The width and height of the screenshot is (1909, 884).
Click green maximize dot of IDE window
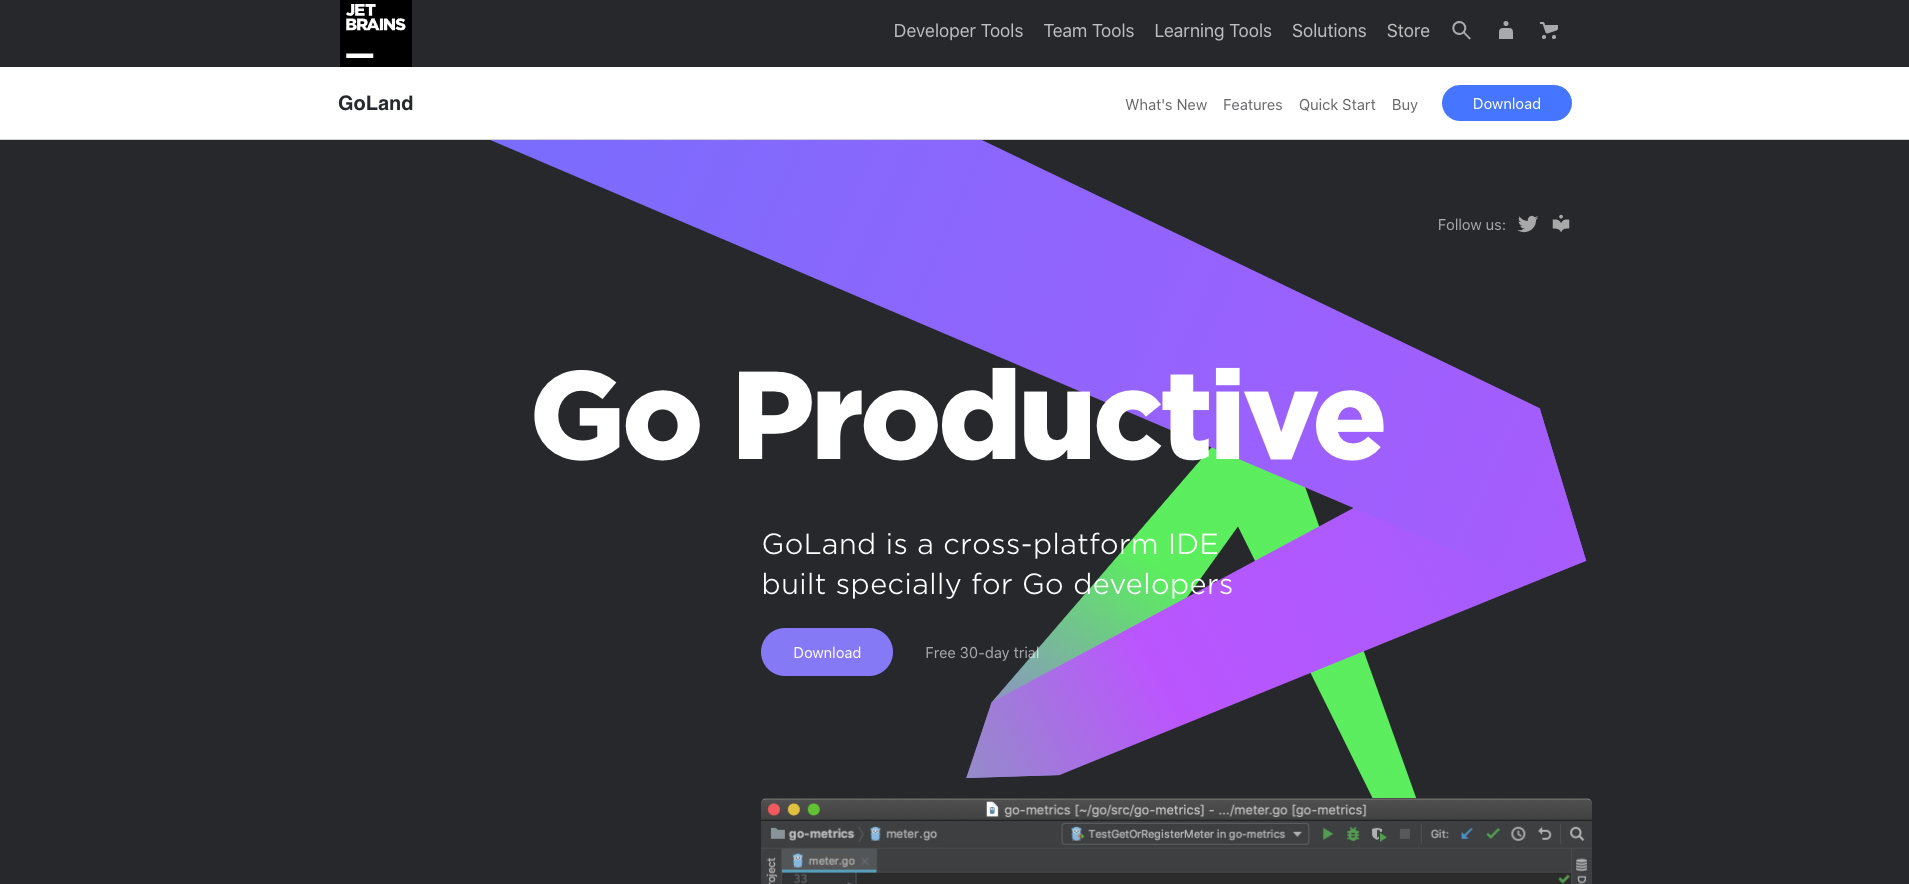click(x=814, y=810)
